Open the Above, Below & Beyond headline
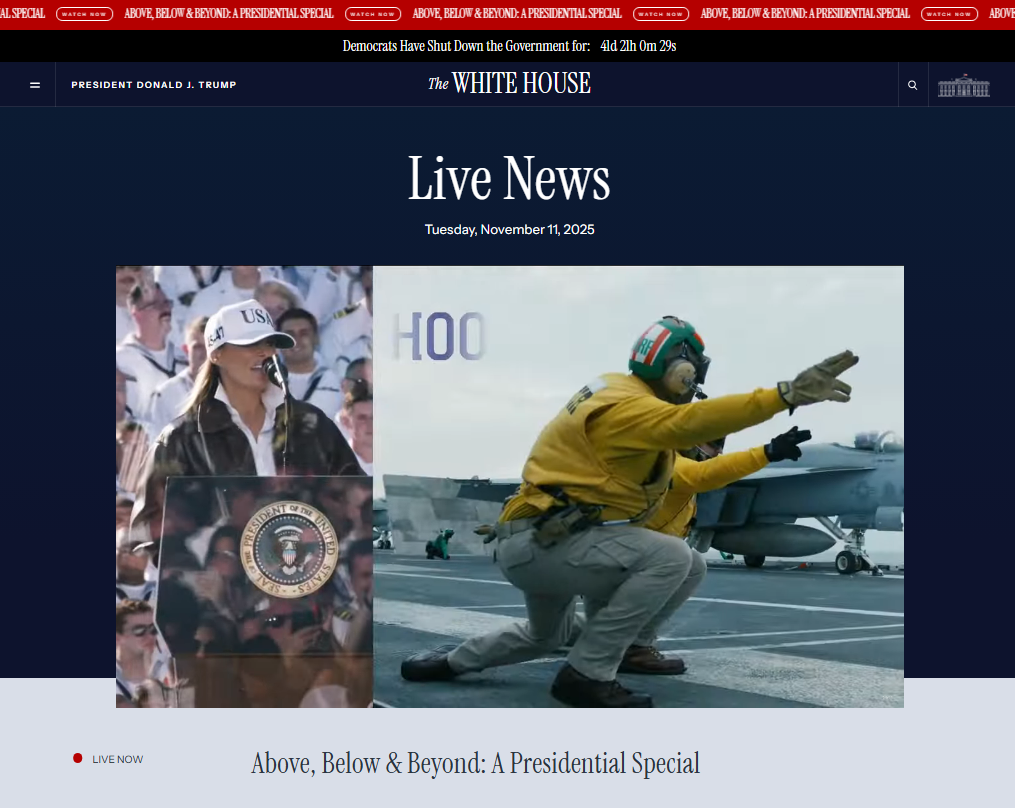 (475, 763)
